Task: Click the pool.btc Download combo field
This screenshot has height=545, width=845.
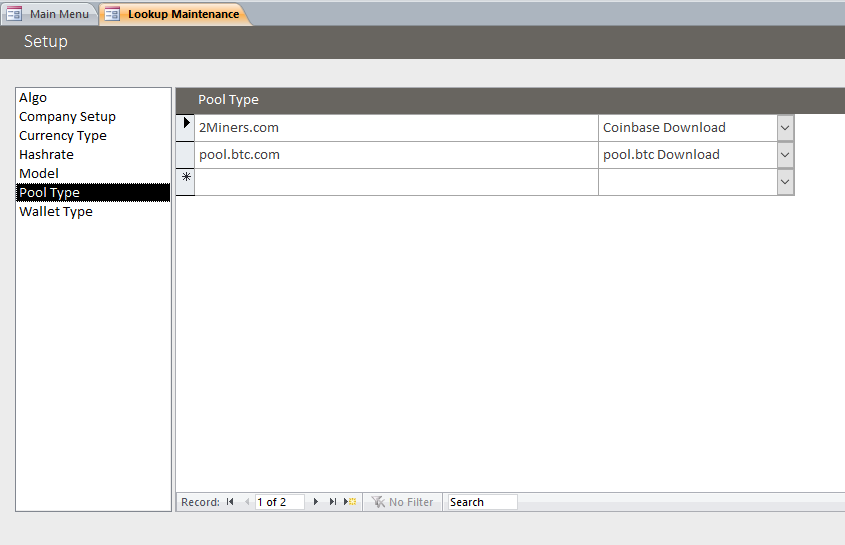Action: coord(688,155)
